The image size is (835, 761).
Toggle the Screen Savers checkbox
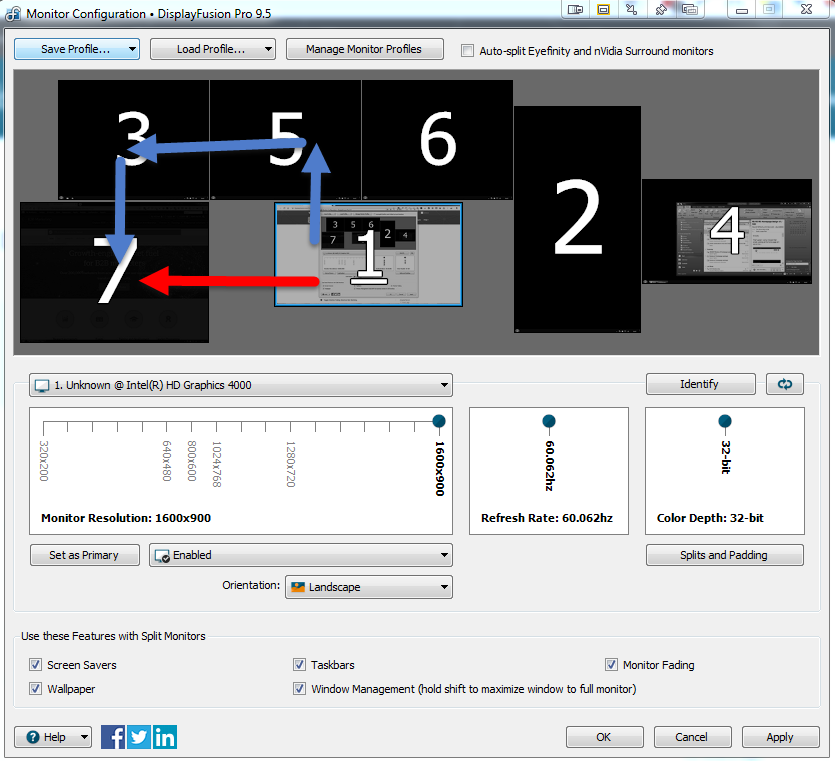point(36,665)
